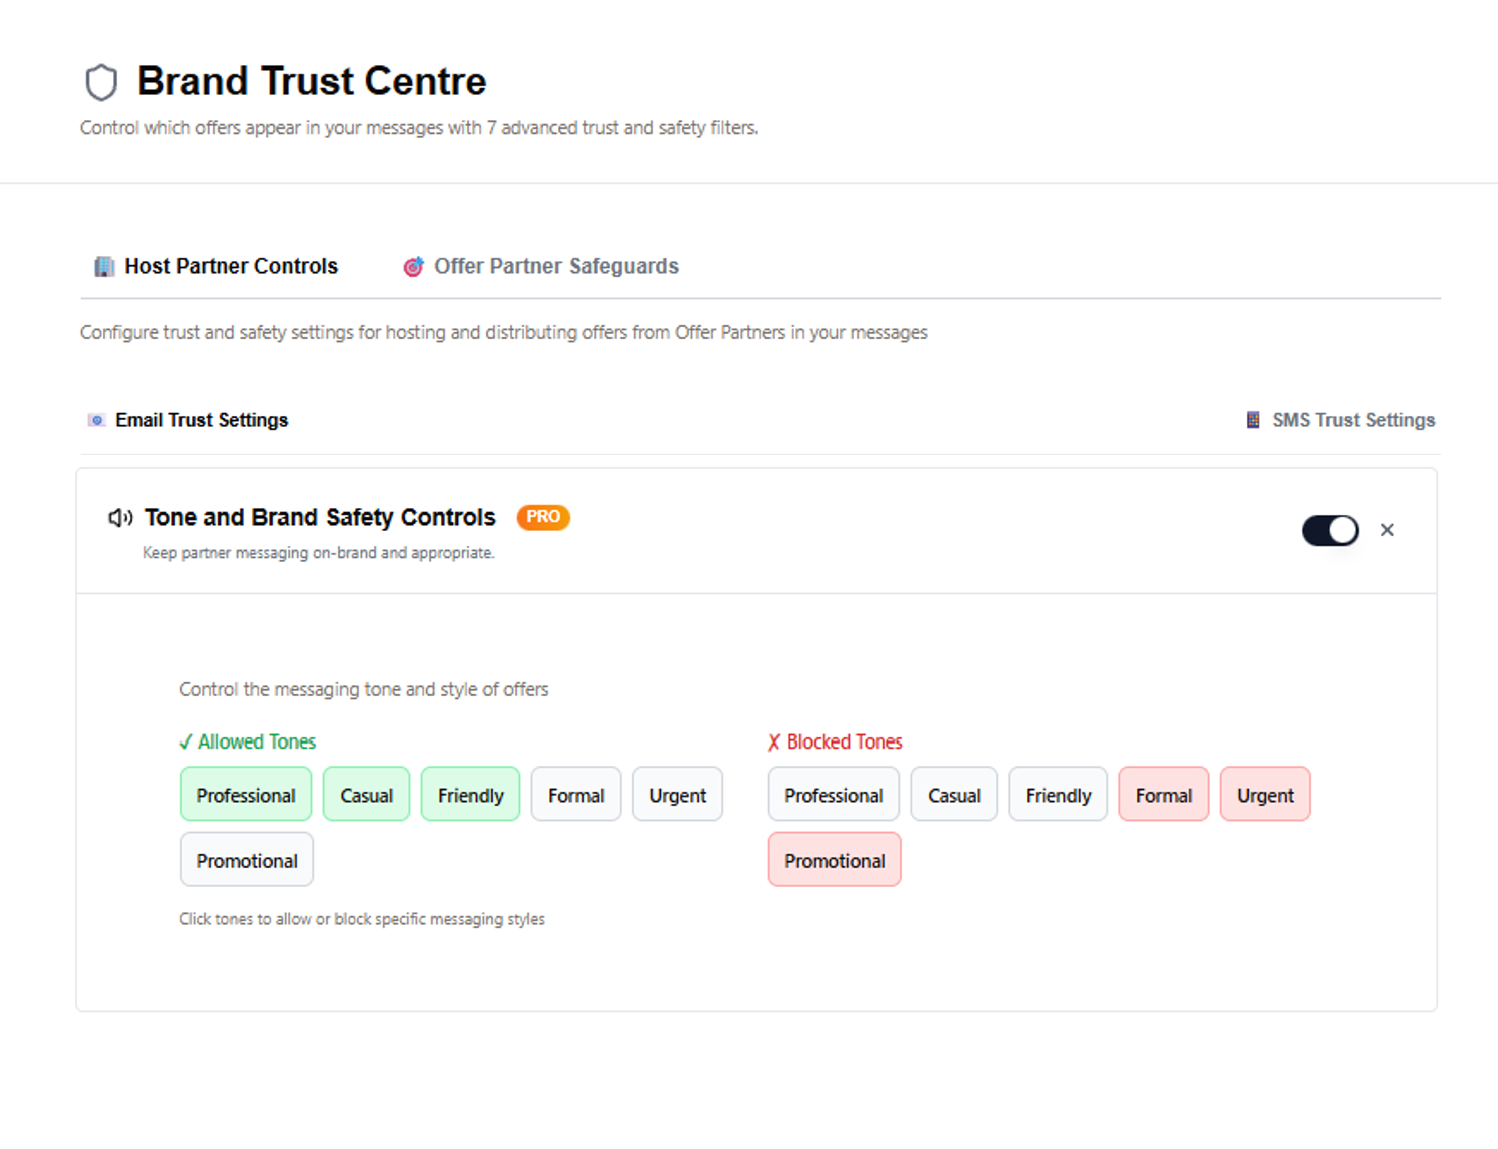Allow the Promotional tone
The image size is (1498, 1149).
[x=247, y=860]
